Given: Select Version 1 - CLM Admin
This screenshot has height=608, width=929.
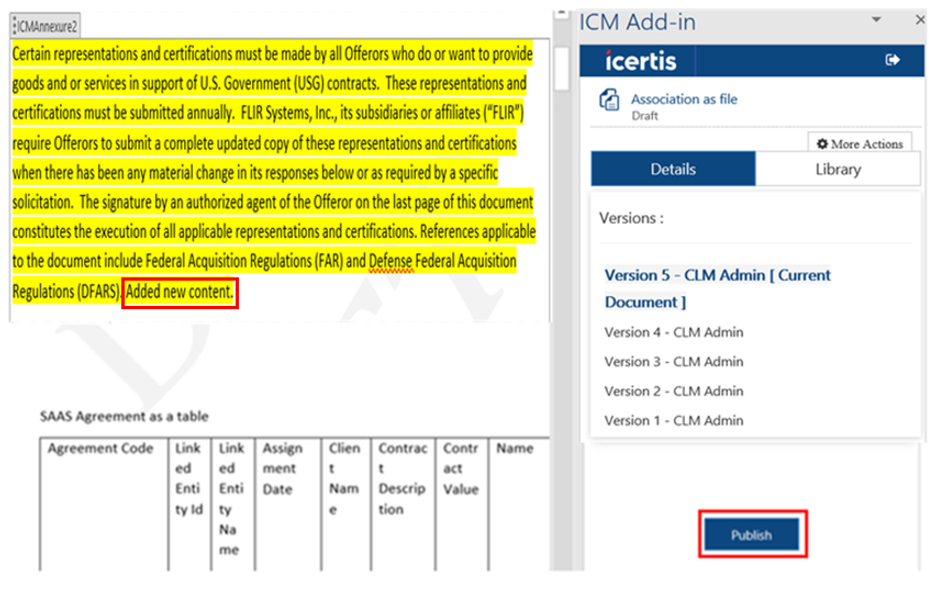Looking at the screenshot, I should pyautogui.click(x=673, y=420).
